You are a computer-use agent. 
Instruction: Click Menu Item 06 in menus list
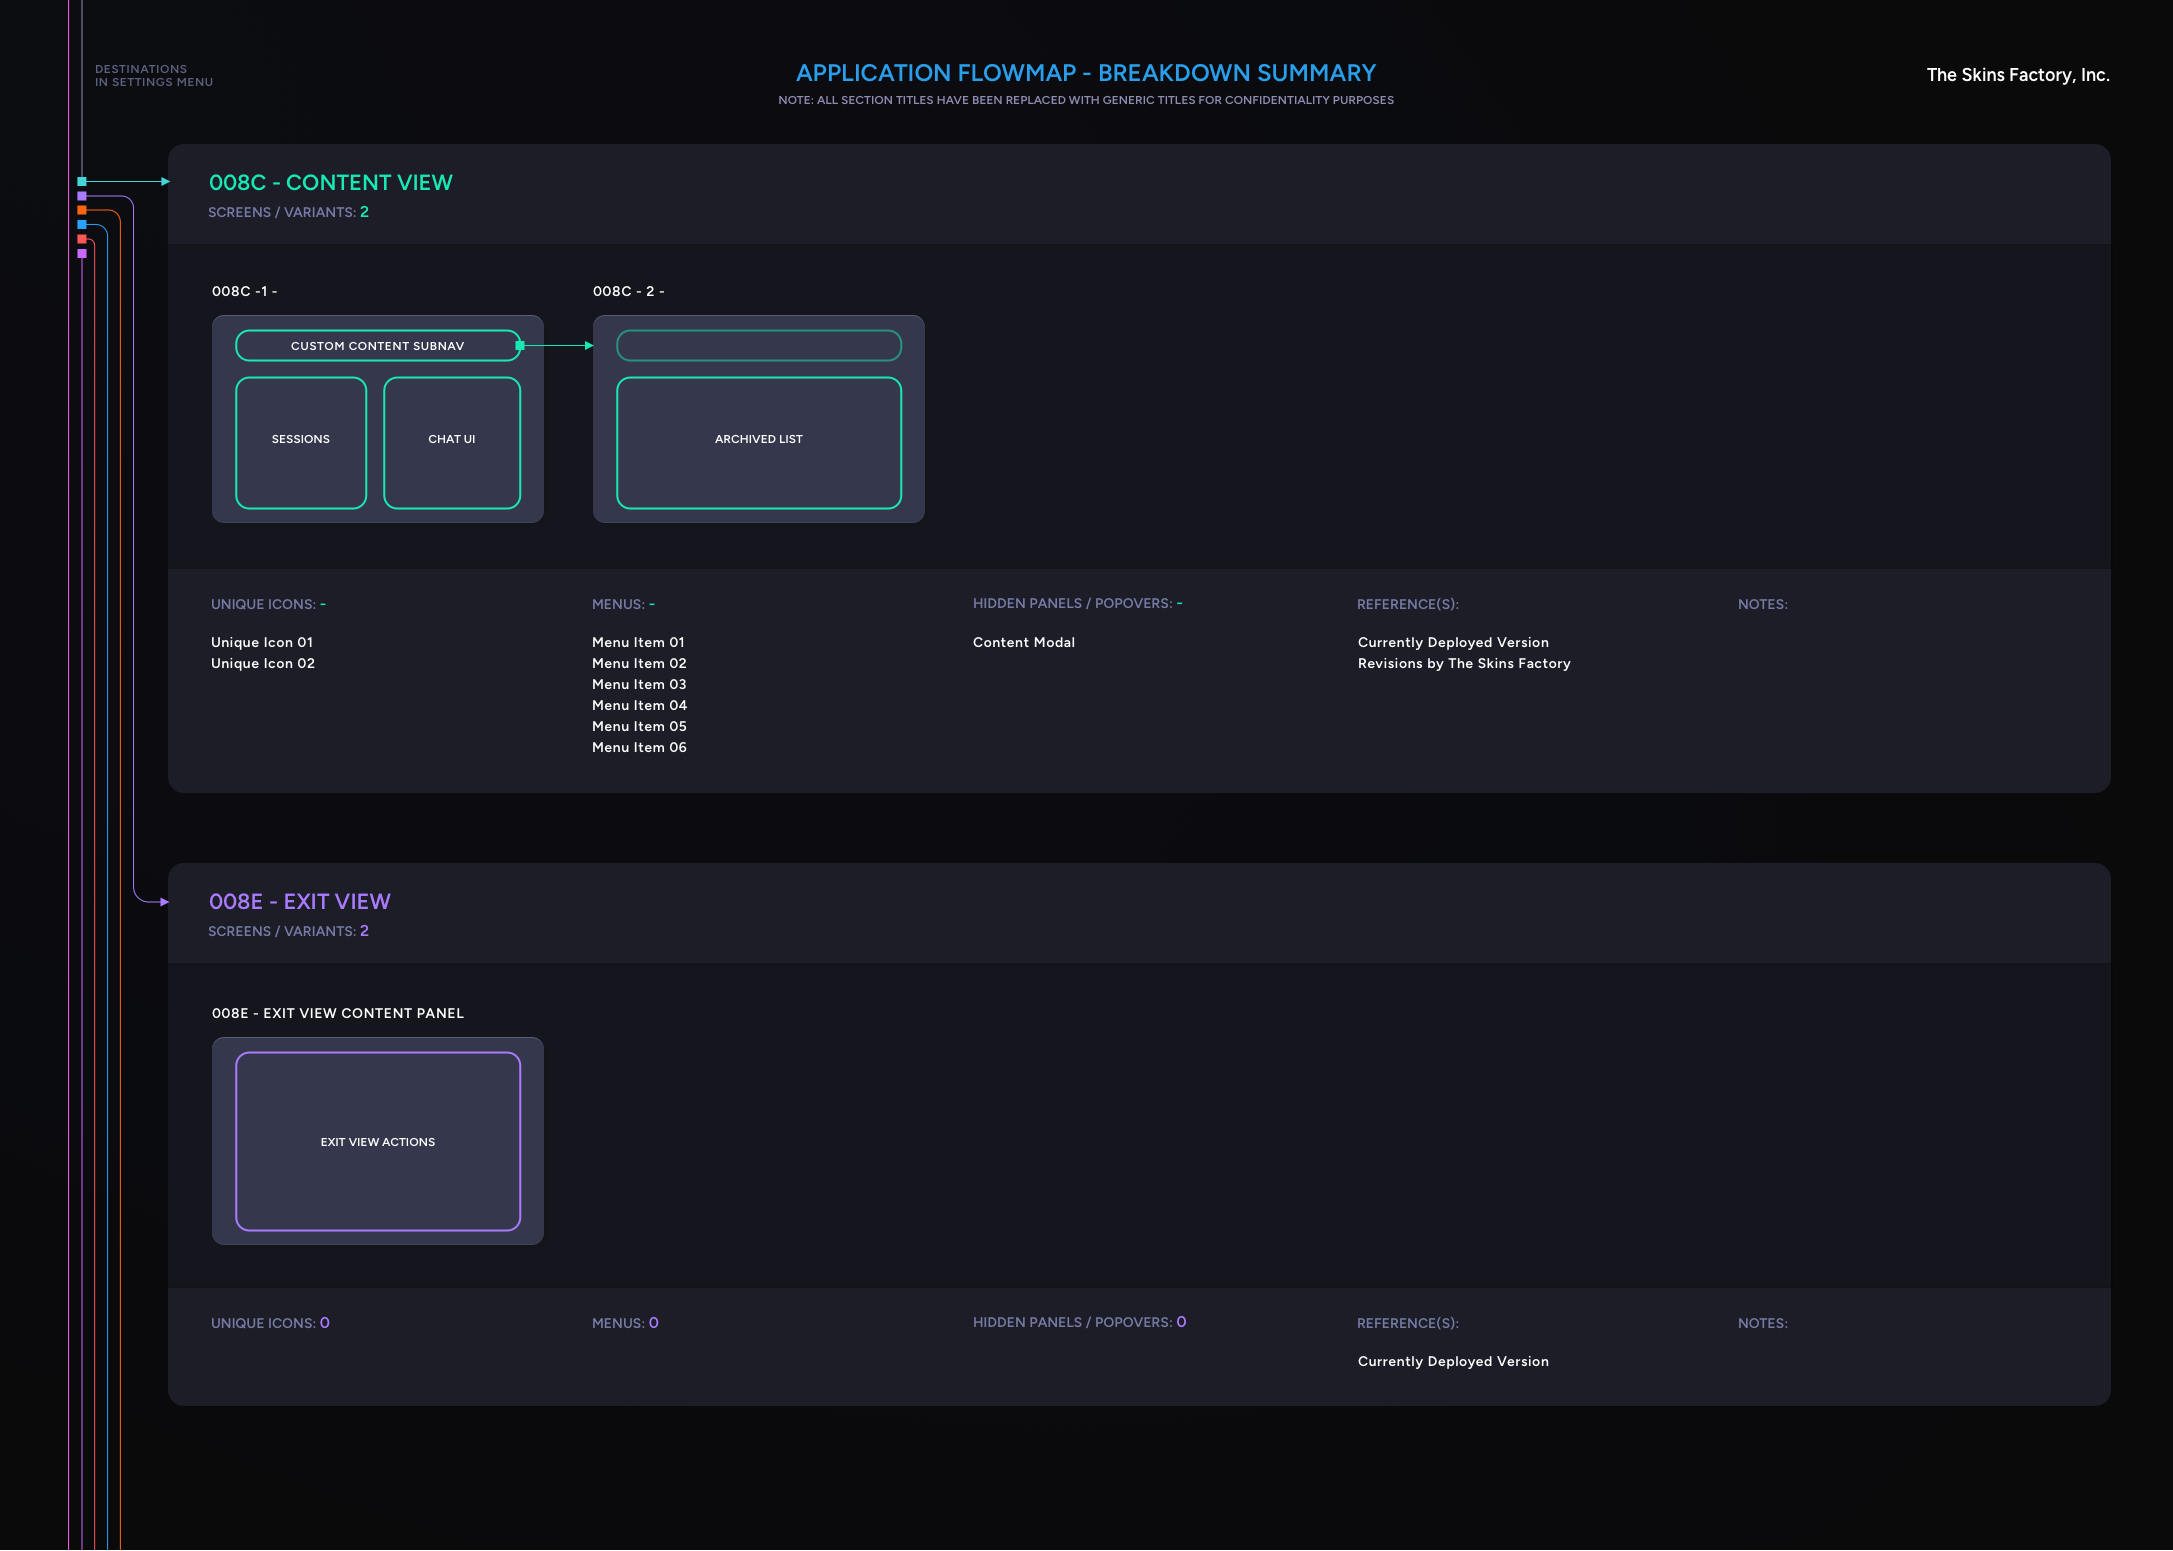[x=639, y=747]
